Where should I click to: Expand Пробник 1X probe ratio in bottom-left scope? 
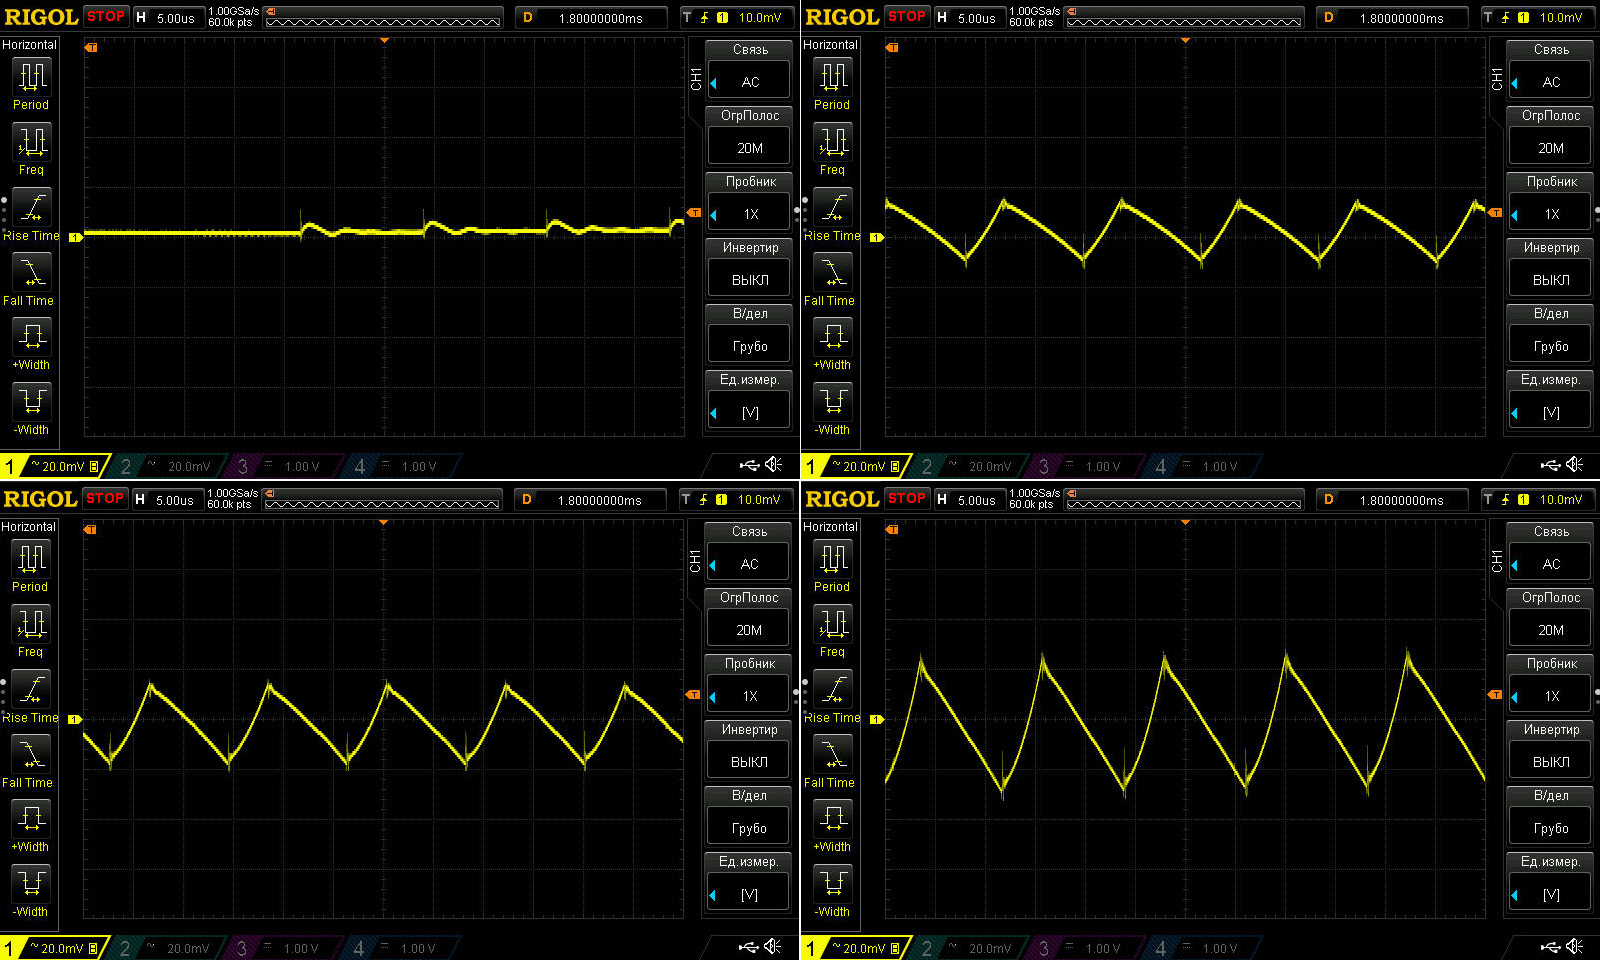coord(749,696)
